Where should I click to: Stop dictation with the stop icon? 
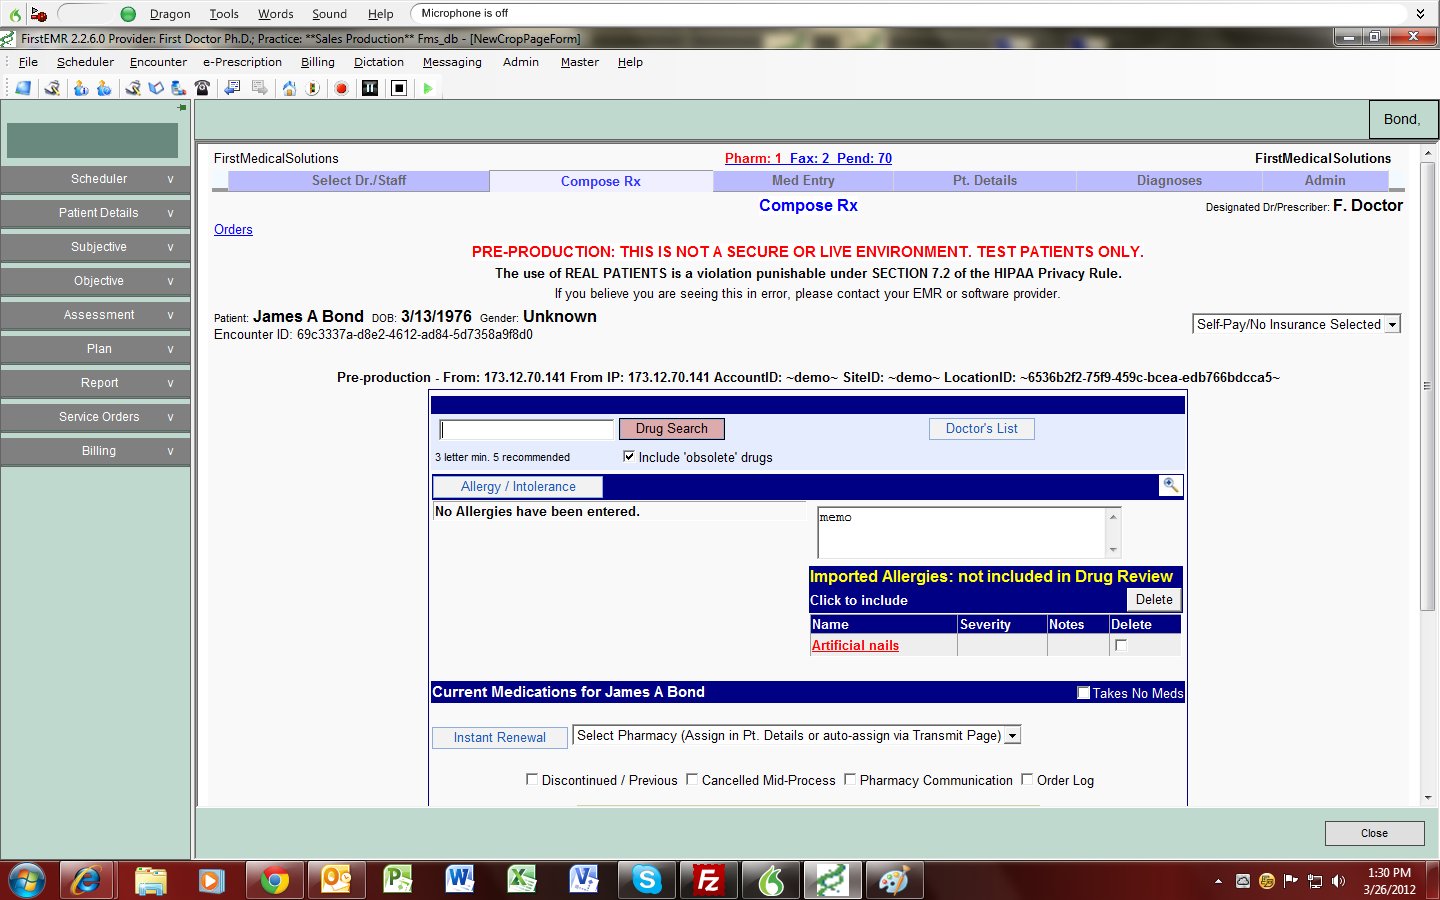(x=399, y=88)
